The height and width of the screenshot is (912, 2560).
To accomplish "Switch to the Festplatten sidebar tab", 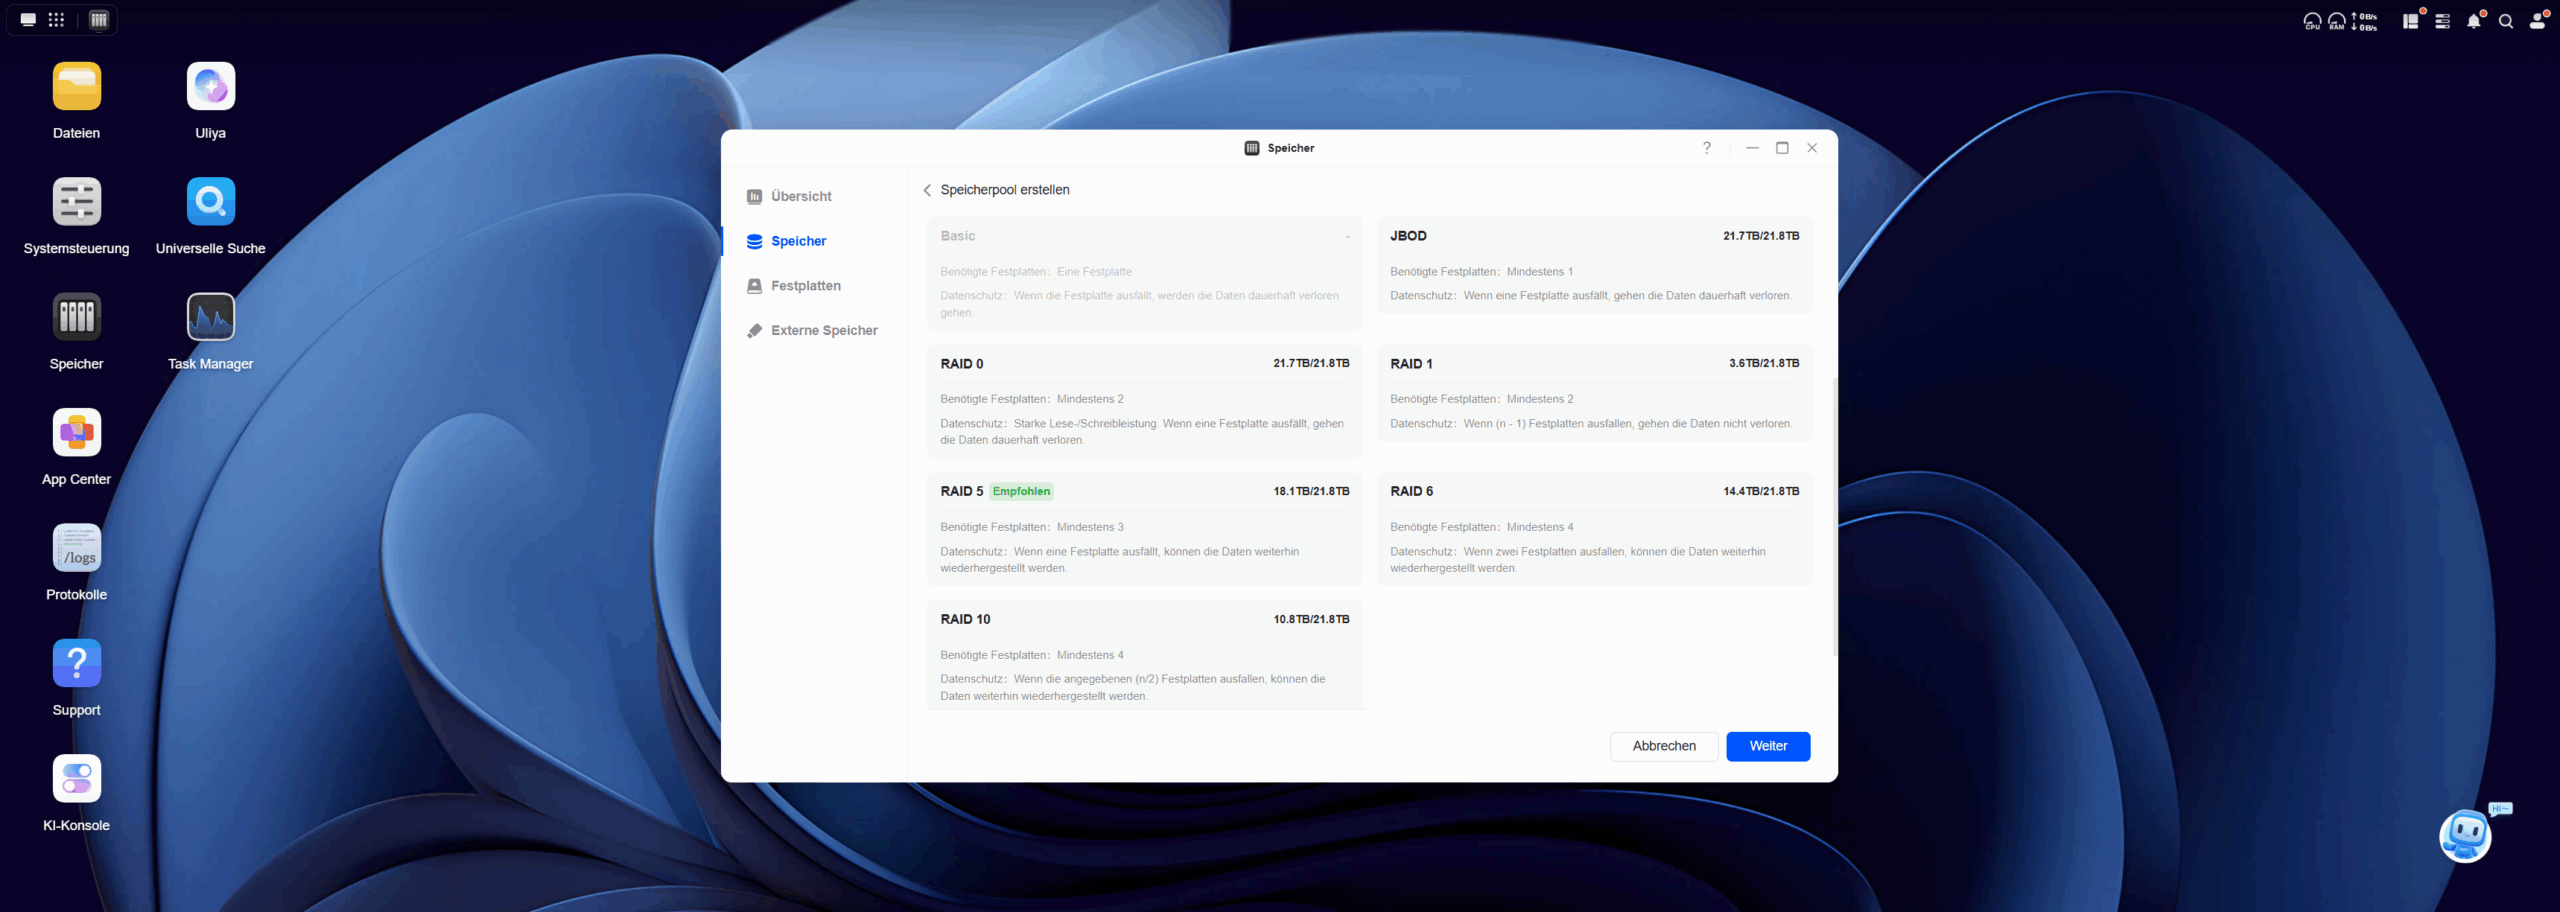I will 805,286.
